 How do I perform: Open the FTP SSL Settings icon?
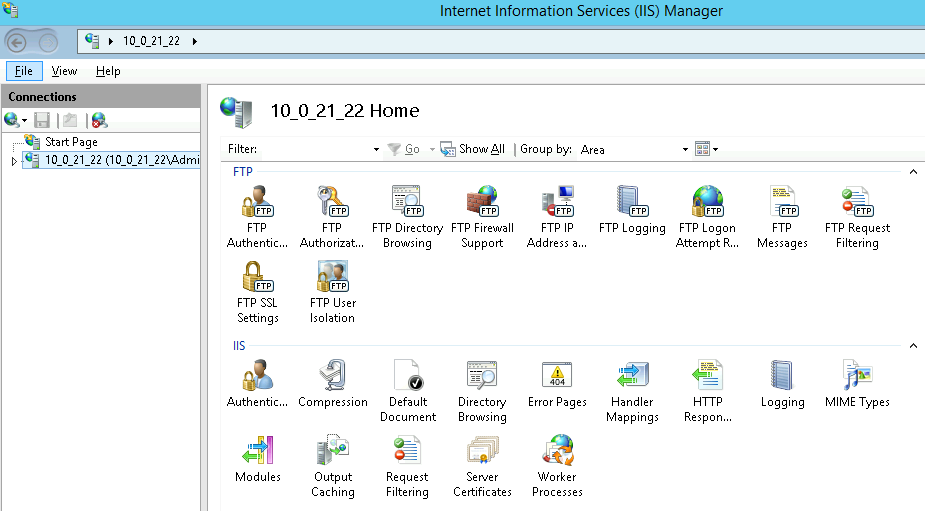257,292
